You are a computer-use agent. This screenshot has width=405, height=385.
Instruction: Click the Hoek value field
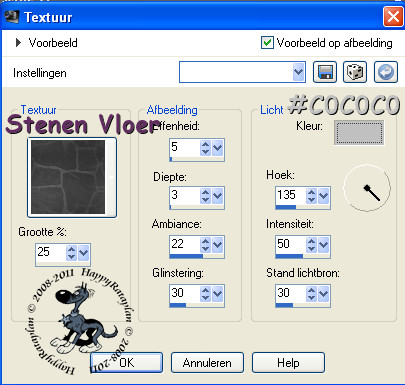click(x=291, y=196)
